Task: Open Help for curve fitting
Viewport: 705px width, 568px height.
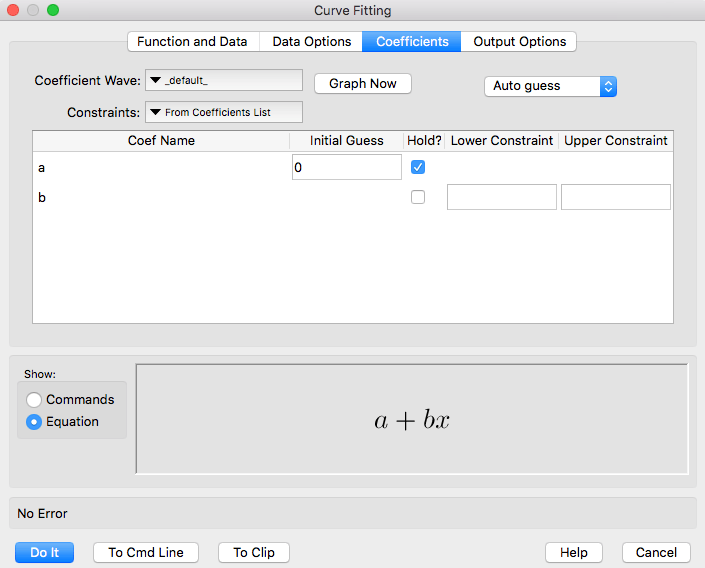Action: click(x=573, y=552)
